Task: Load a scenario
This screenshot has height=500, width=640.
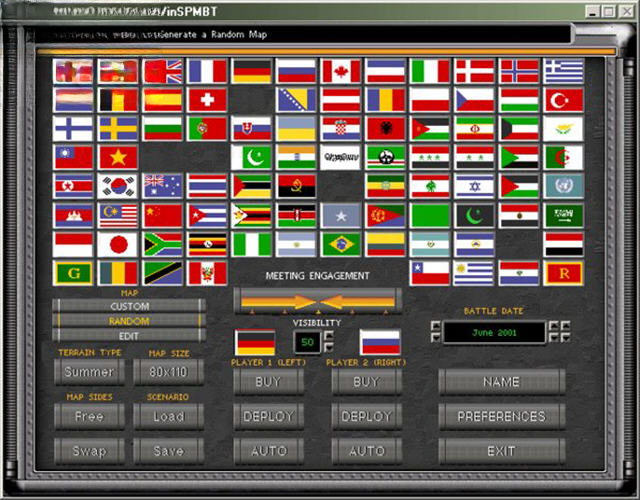Action: pyautogui.click(x=169, y=416)
